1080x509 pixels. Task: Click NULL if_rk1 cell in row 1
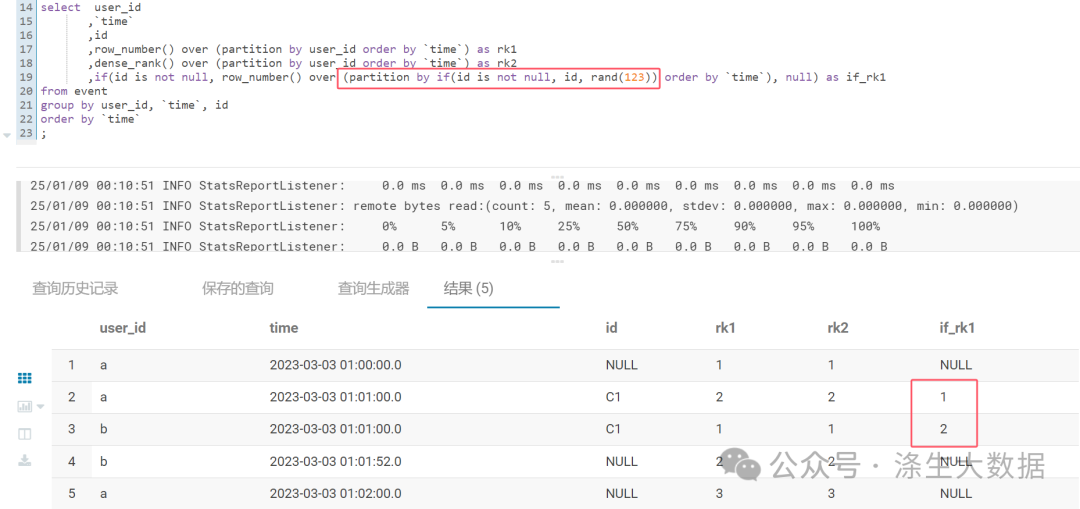[x=956, y=365]
